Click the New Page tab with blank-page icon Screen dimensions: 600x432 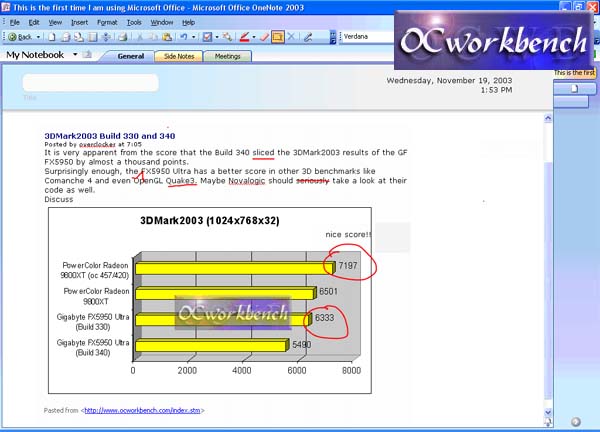tap(574, 89)
